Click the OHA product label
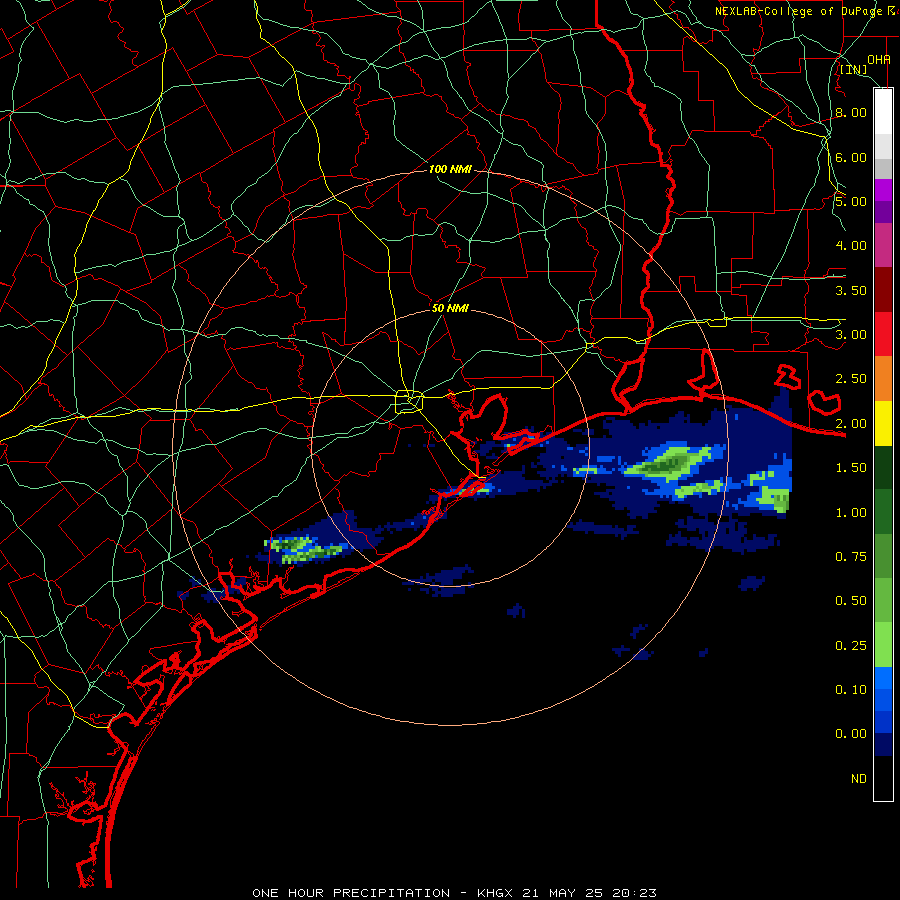 [x=879, y=59]
